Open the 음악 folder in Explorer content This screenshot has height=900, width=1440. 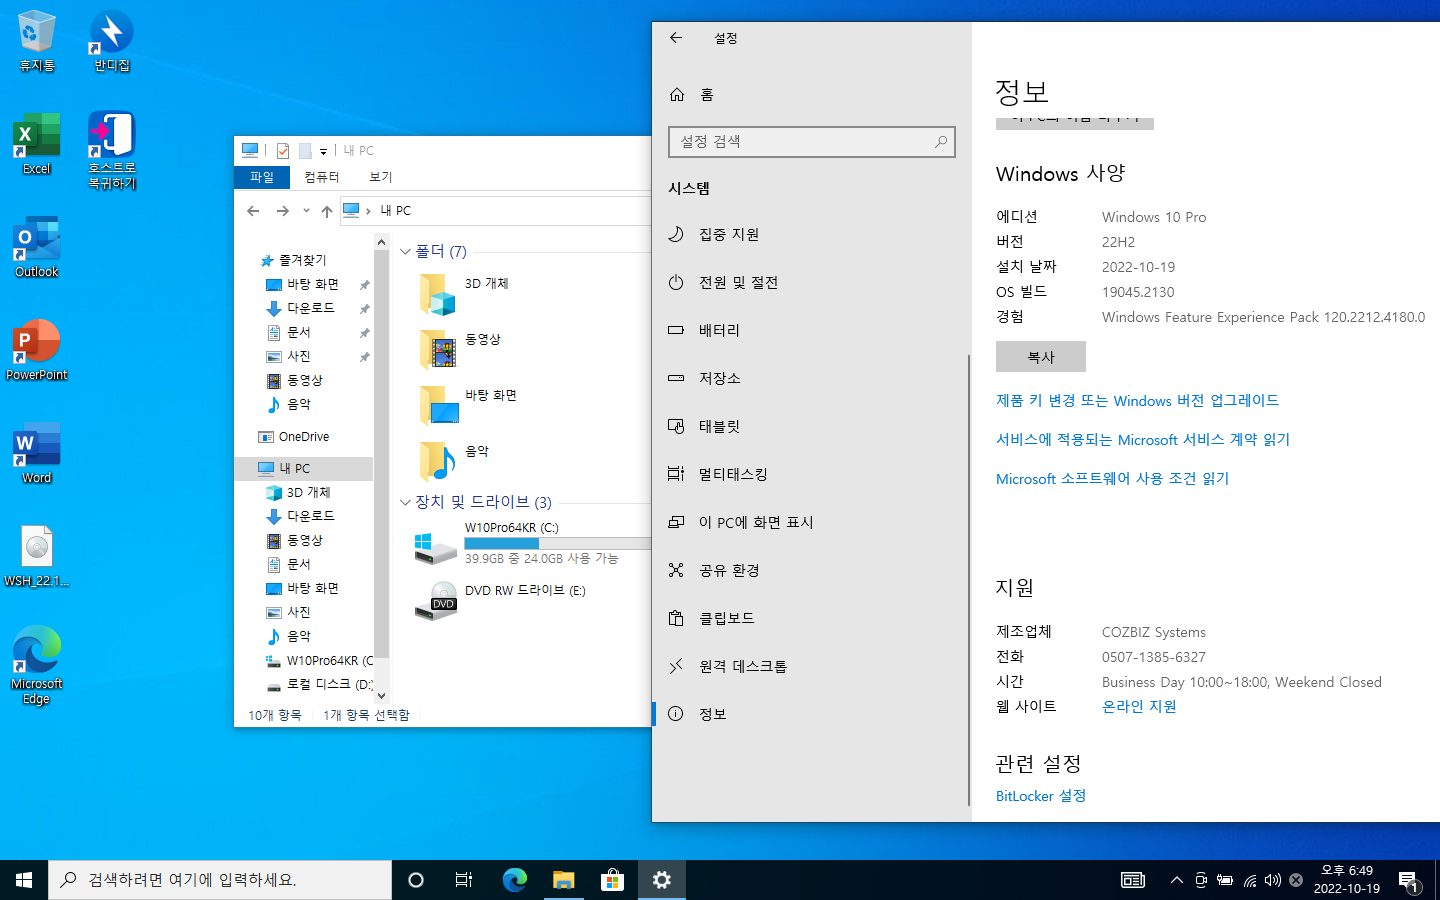454,463
